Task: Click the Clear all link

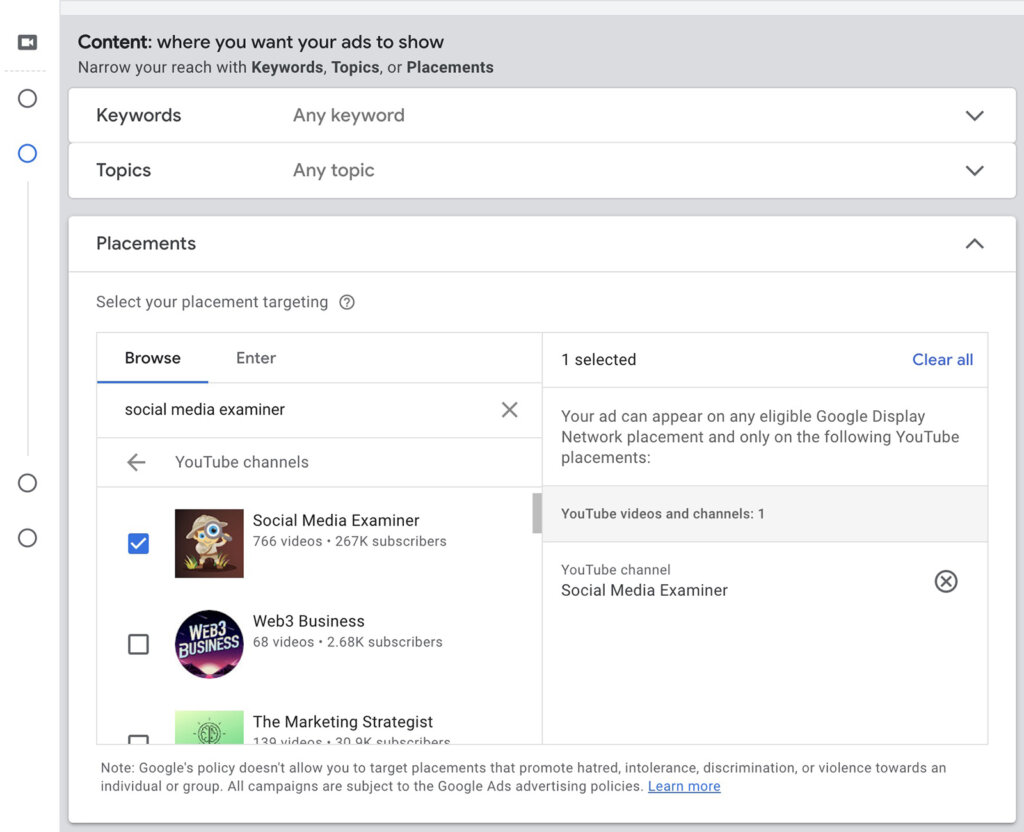Action: [x=942, y=359]
